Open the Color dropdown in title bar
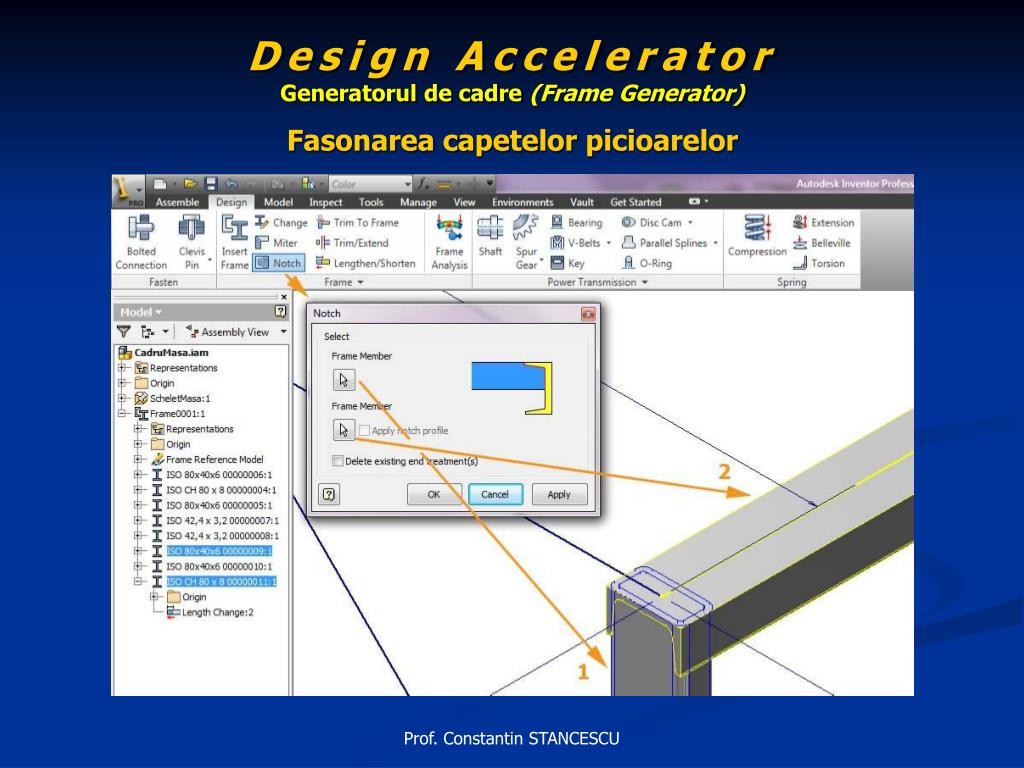The image size is (1024, 768). [x=370, y=184]
